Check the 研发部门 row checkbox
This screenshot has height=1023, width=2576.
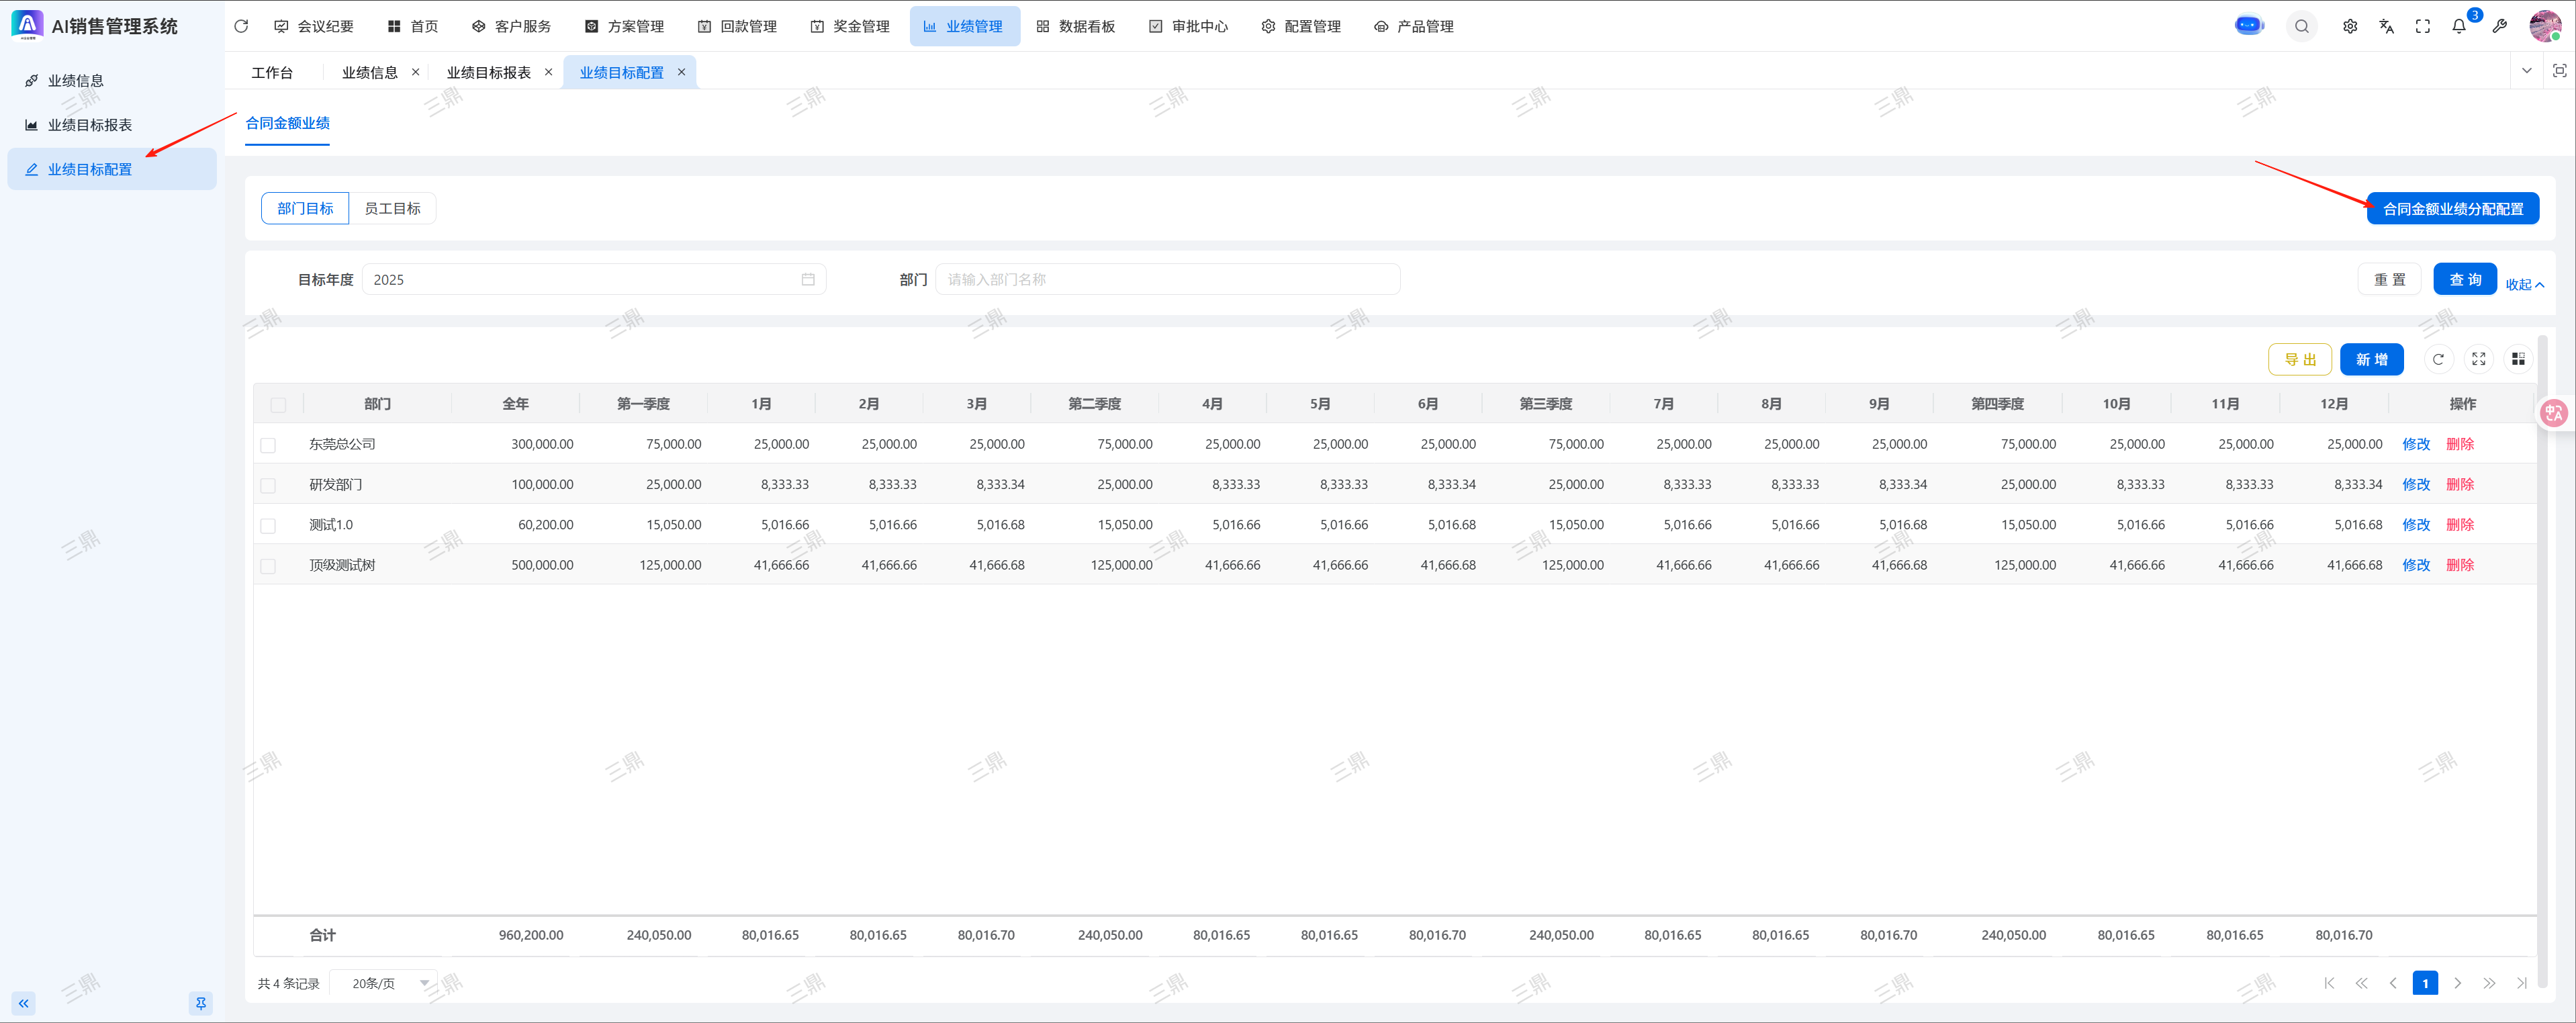tap(268, 485)
